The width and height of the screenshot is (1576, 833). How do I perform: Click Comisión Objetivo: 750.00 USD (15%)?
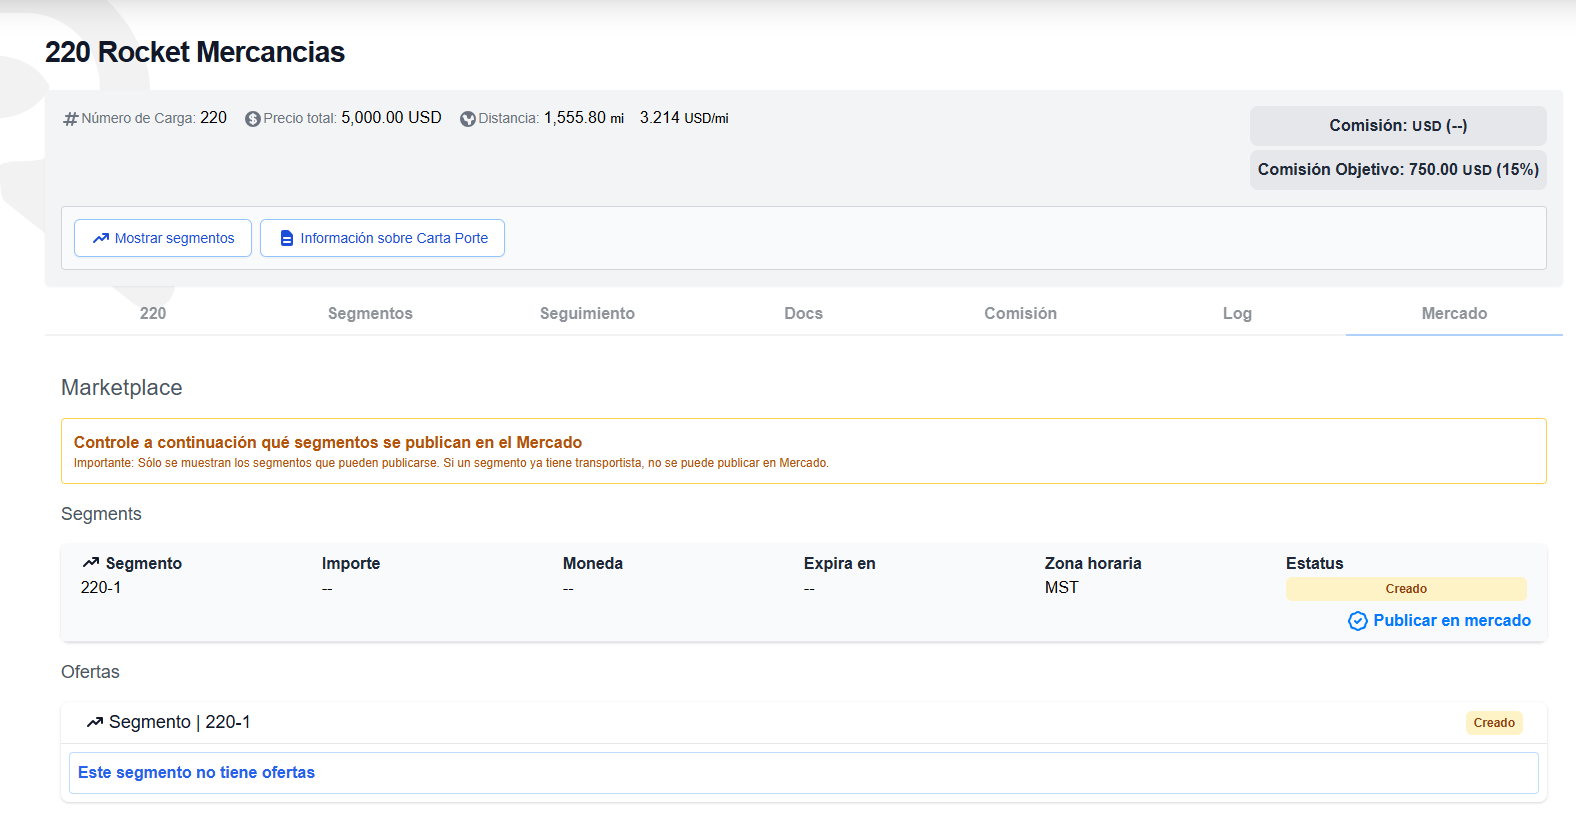coord(1398,170)
